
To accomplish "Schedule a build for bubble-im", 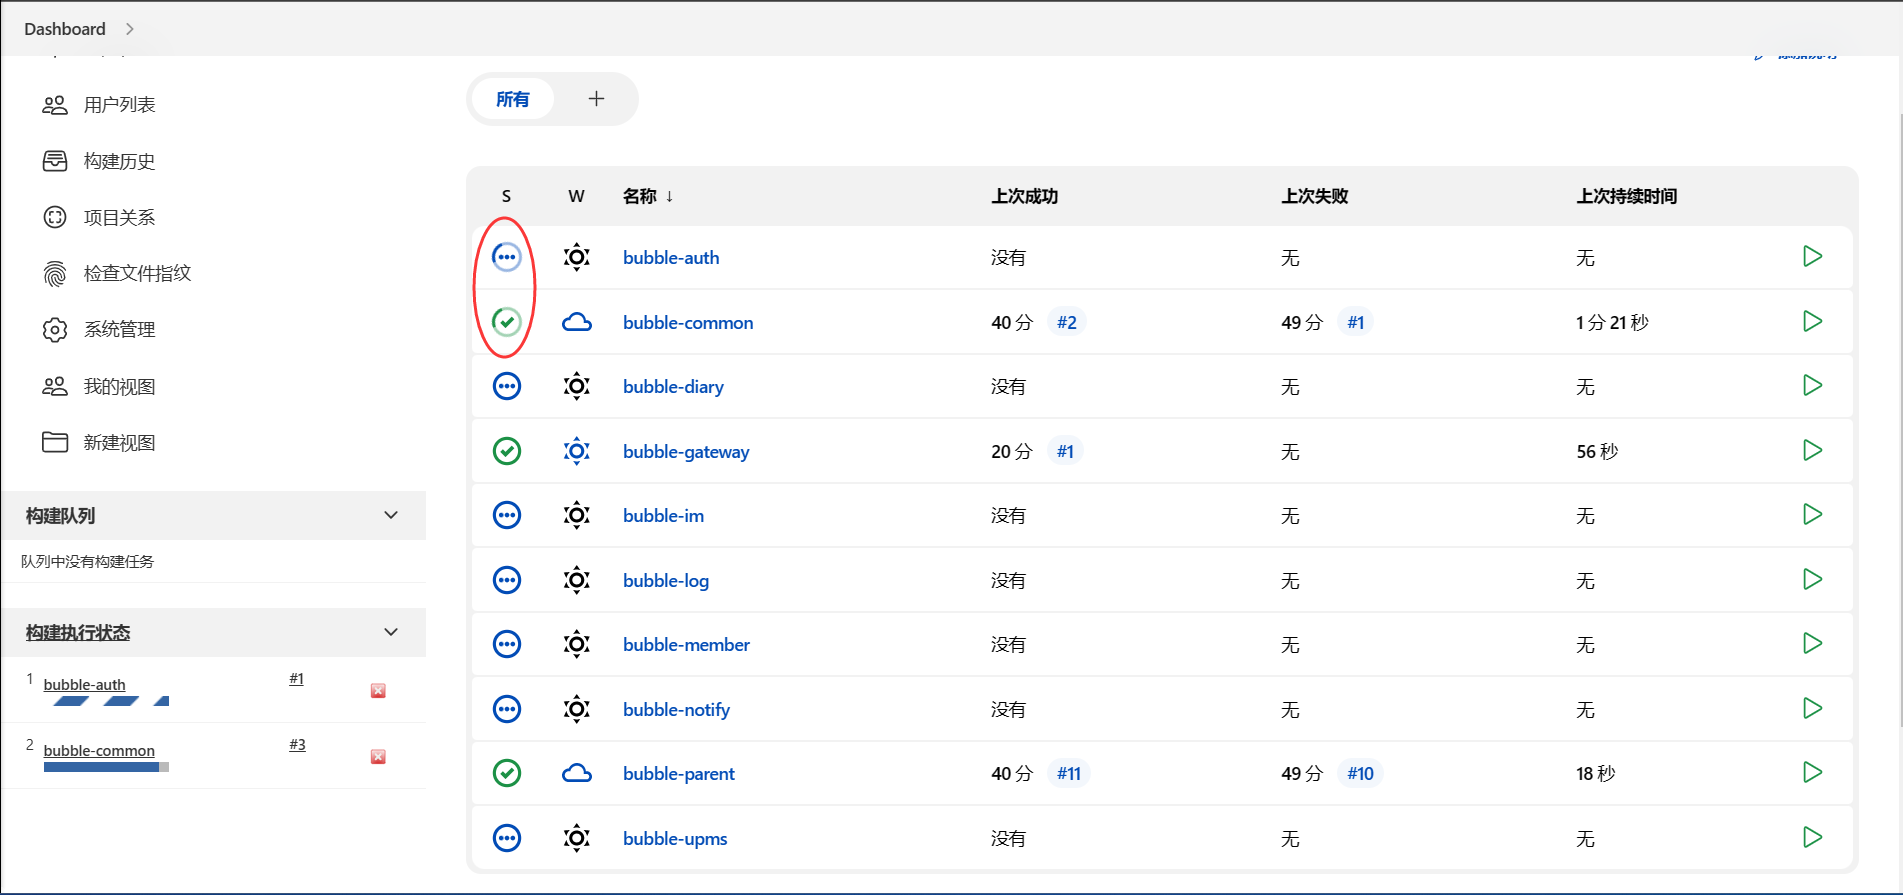I will click(x=1812, y=515).
